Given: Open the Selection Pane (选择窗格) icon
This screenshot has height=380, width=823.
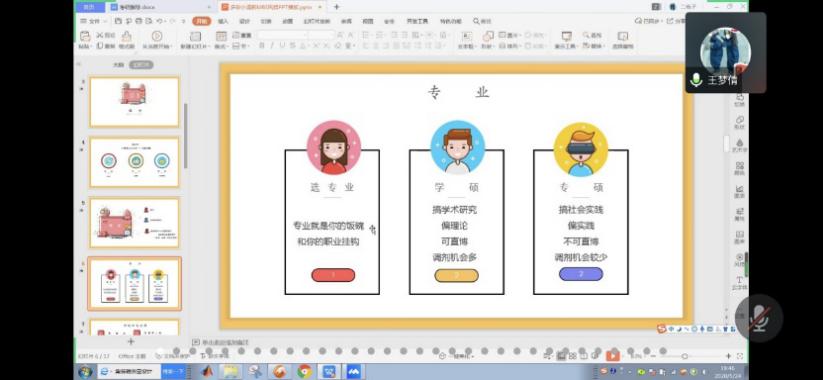Looking at the screenshot, I should click(x=622, y=36).
